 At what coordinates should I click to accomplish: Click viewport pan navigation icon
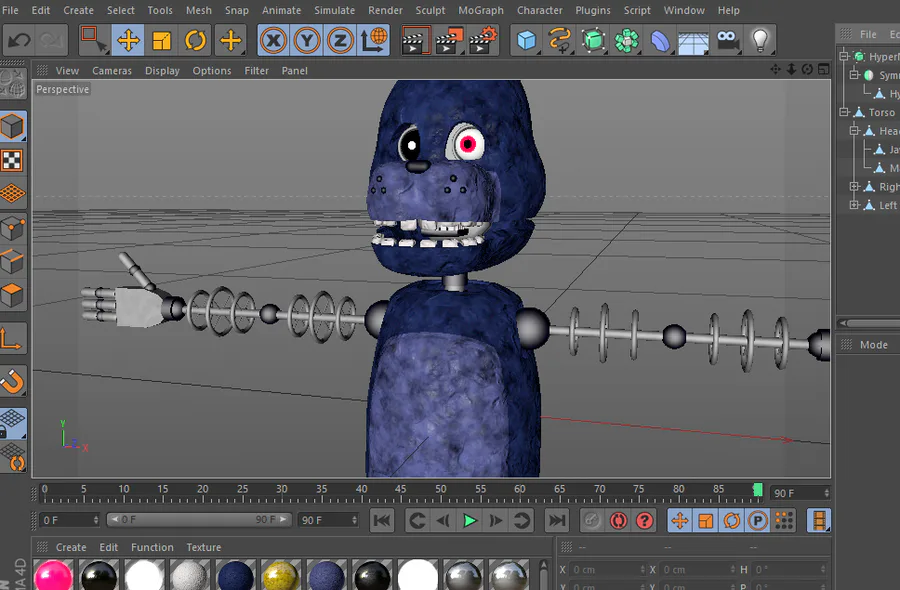click(x=775, y=69)
